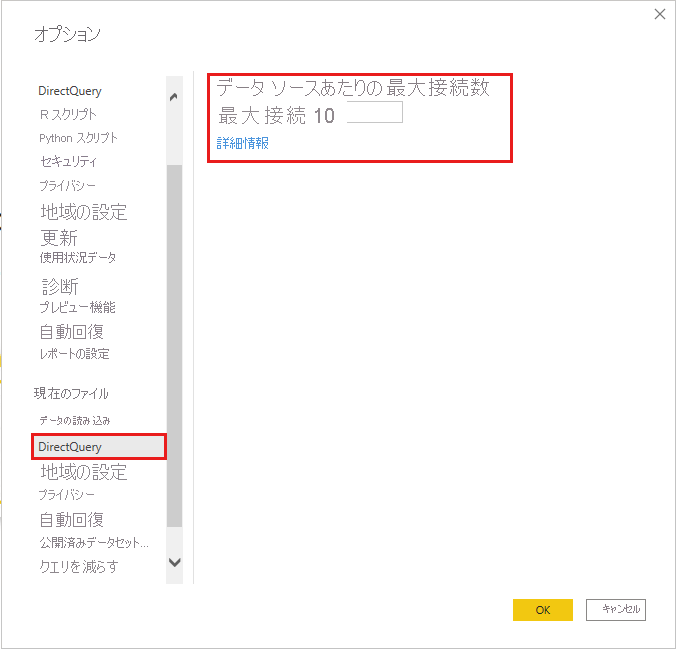
Task: Click the キャンセル button
Action: [616, 610]
